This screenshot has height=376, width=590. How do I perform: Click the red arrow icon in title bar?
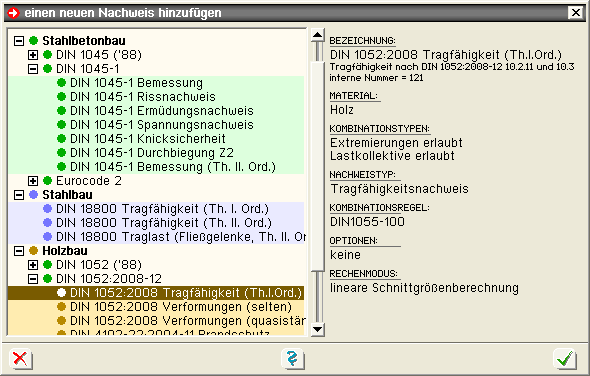pos(14,13)
